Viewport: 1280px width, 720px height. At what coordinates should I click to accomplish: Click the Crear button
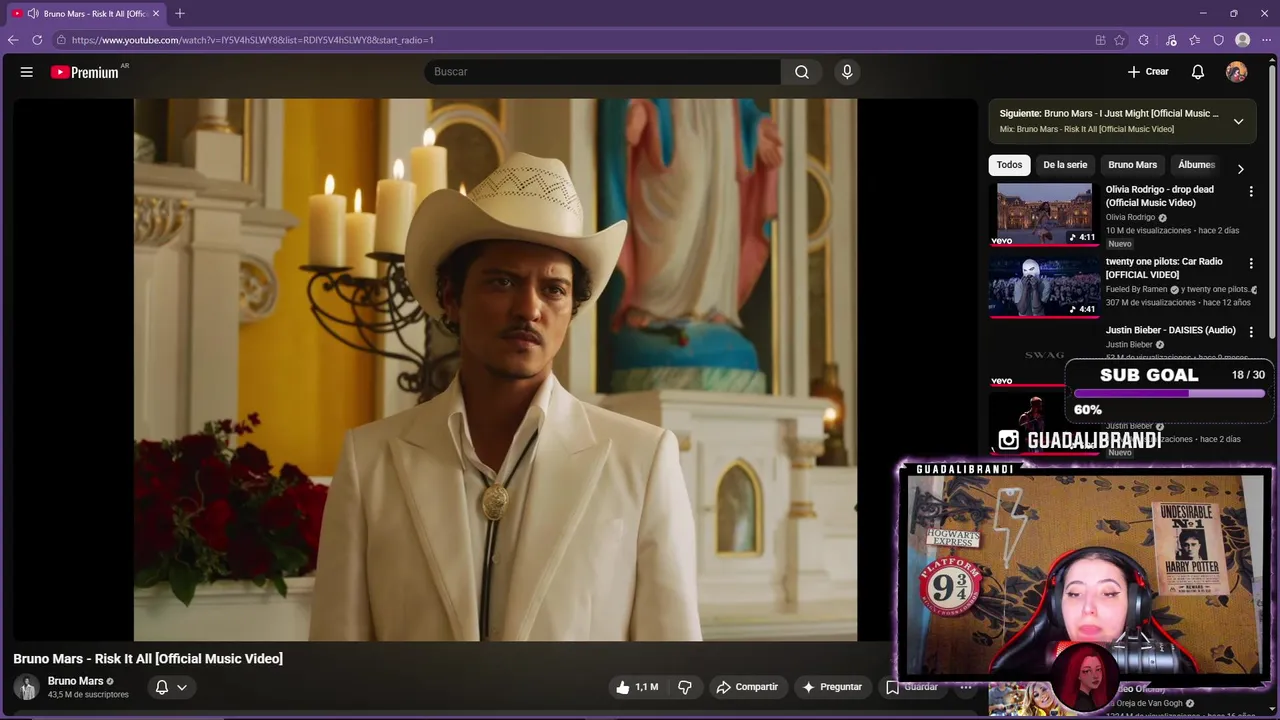pos(1148,72)
